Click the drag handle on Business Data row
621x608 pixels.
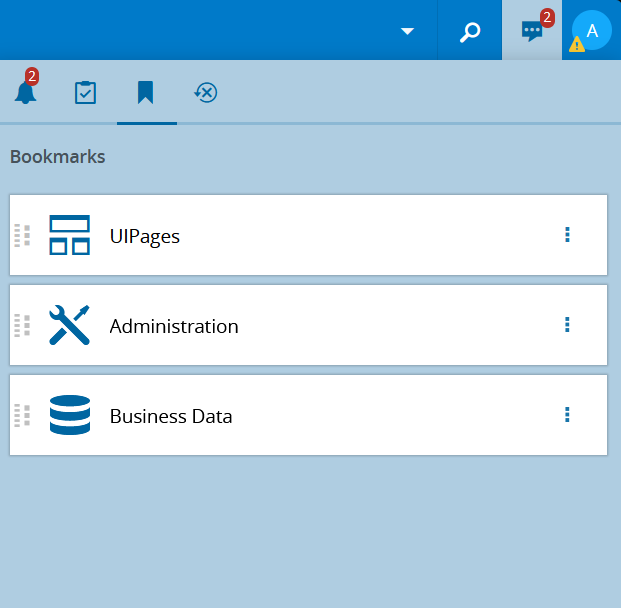pos(22,415)
